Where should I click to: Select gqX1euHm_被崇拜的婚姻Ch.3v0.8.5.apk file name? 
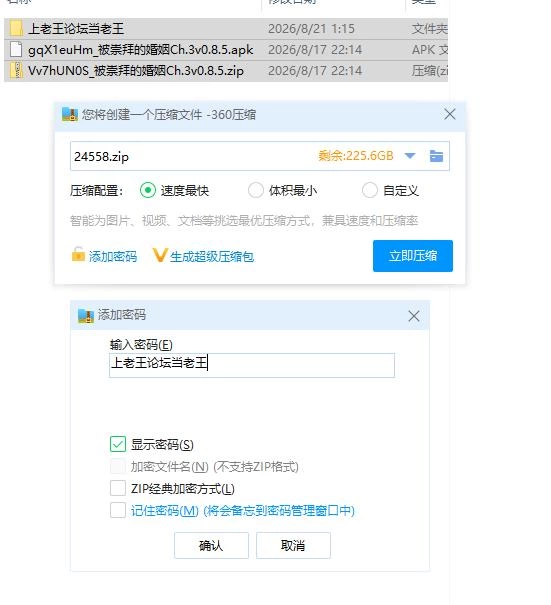click(x=140, y=50)
